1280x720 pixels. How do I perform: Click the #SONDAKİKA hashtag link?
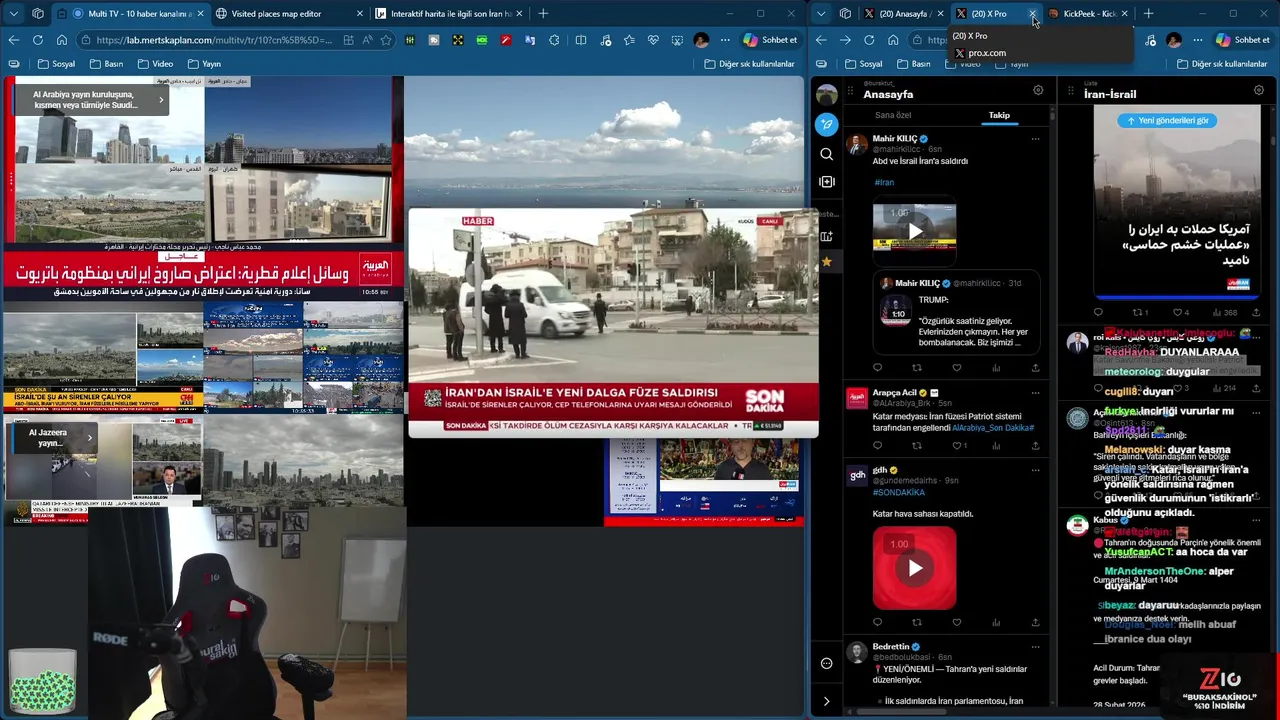coord(899,493)
